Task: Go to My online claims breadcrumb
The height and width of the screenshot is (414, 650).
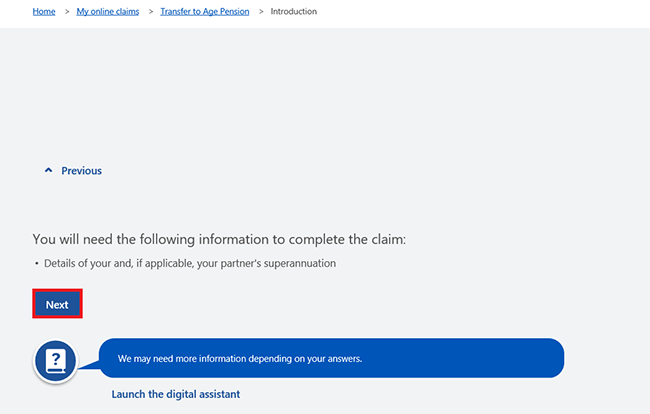Action: click(108, 12)
